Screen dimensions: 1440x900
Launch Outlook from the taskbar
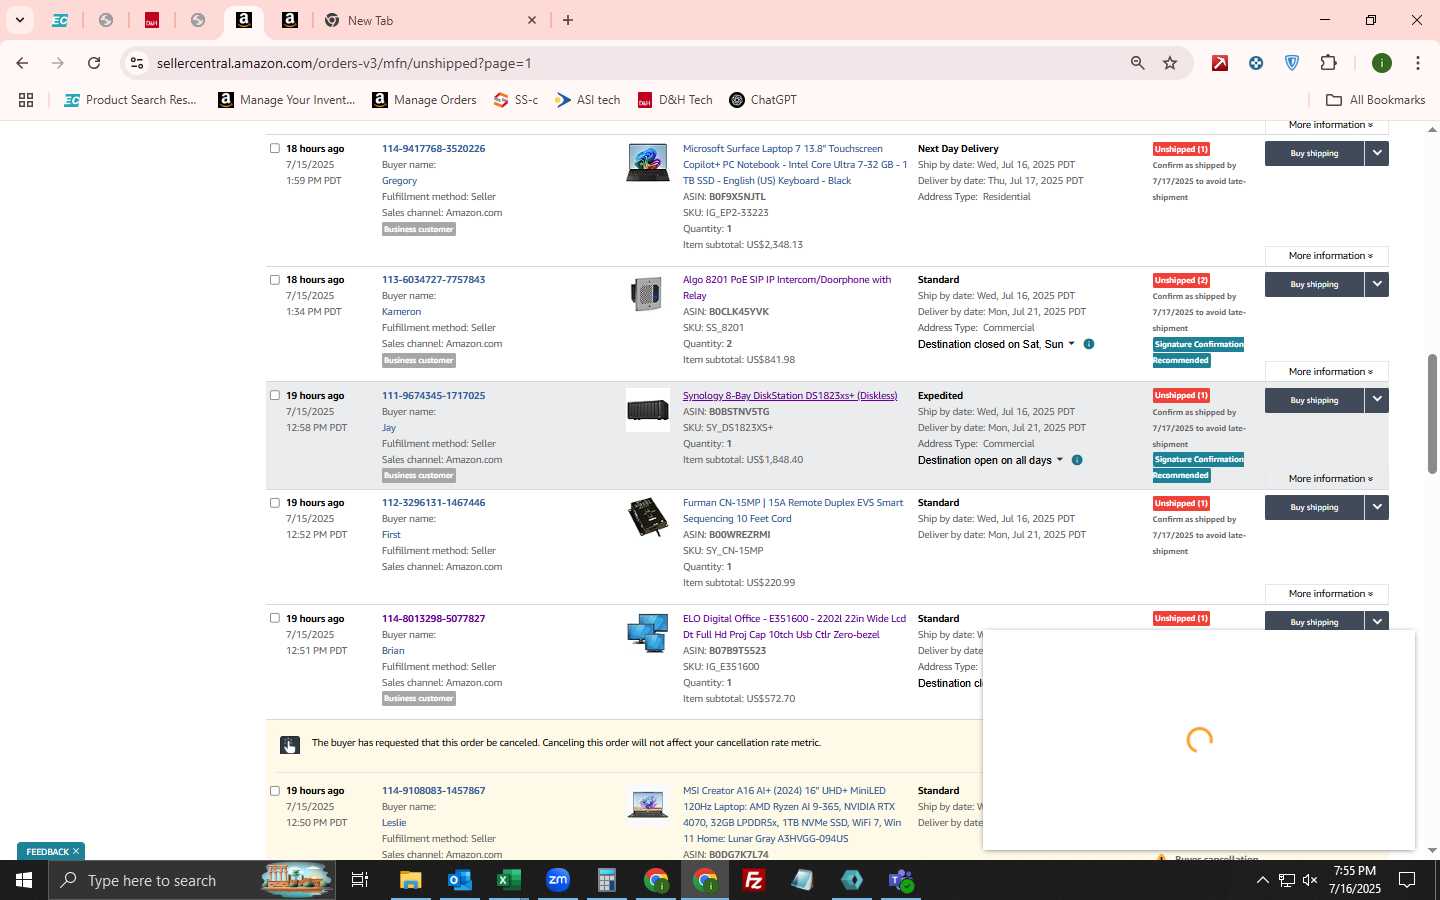pos(459,880)
